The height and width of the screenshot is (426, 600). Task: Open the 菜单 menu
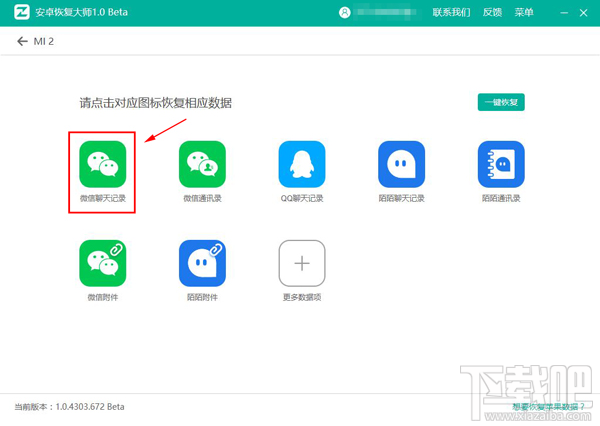(x=524, y=13)
